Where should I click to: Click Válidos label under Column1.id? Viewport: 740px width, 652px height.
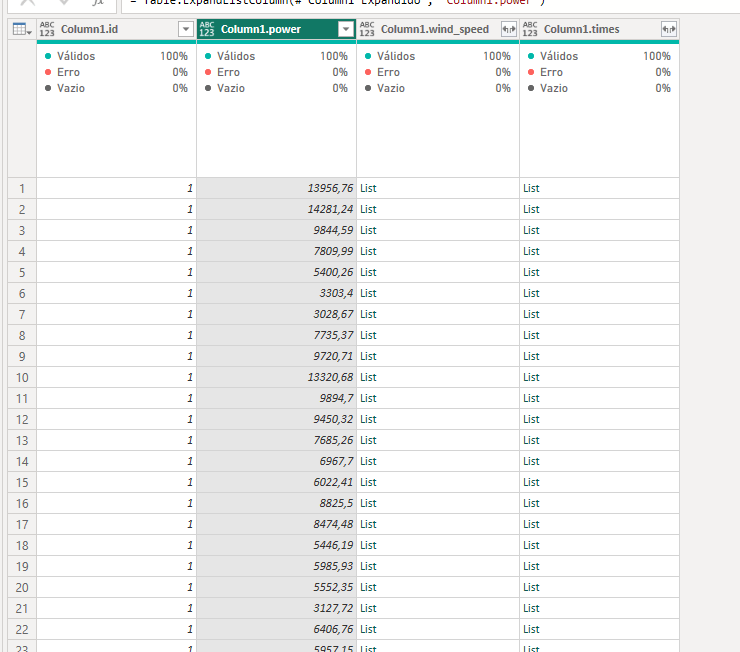(76, 56)
